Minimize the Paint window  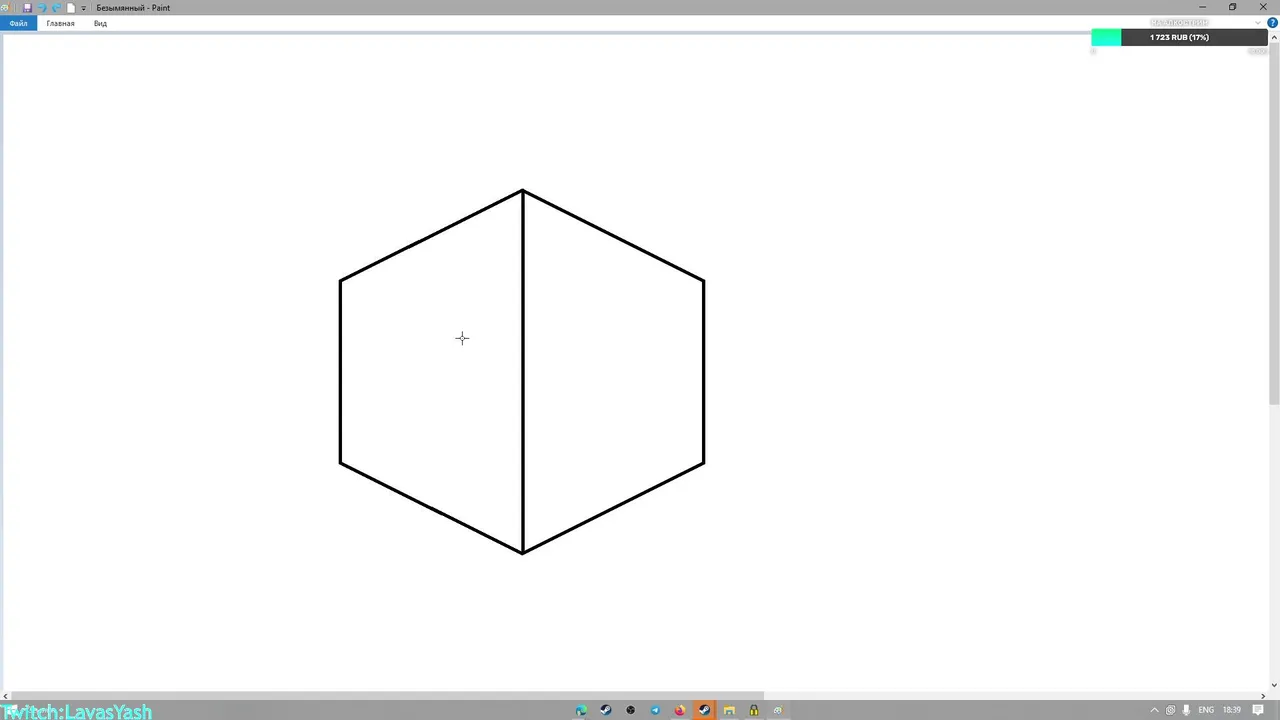(x=1202, y=7)
